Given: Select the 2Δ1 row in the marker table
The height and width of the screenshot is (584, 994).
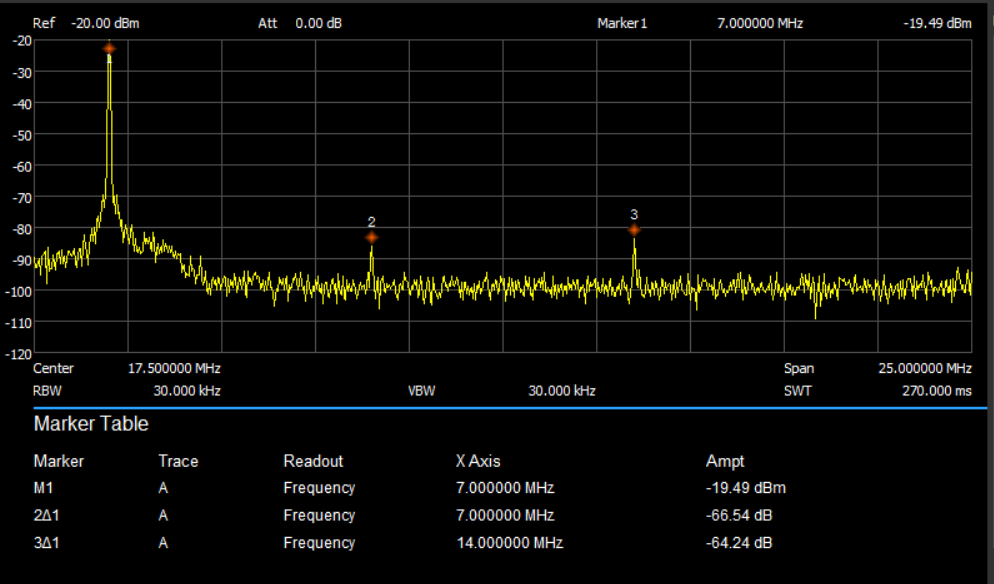Looking at the screenshot, I should click(x=47, y=516).
